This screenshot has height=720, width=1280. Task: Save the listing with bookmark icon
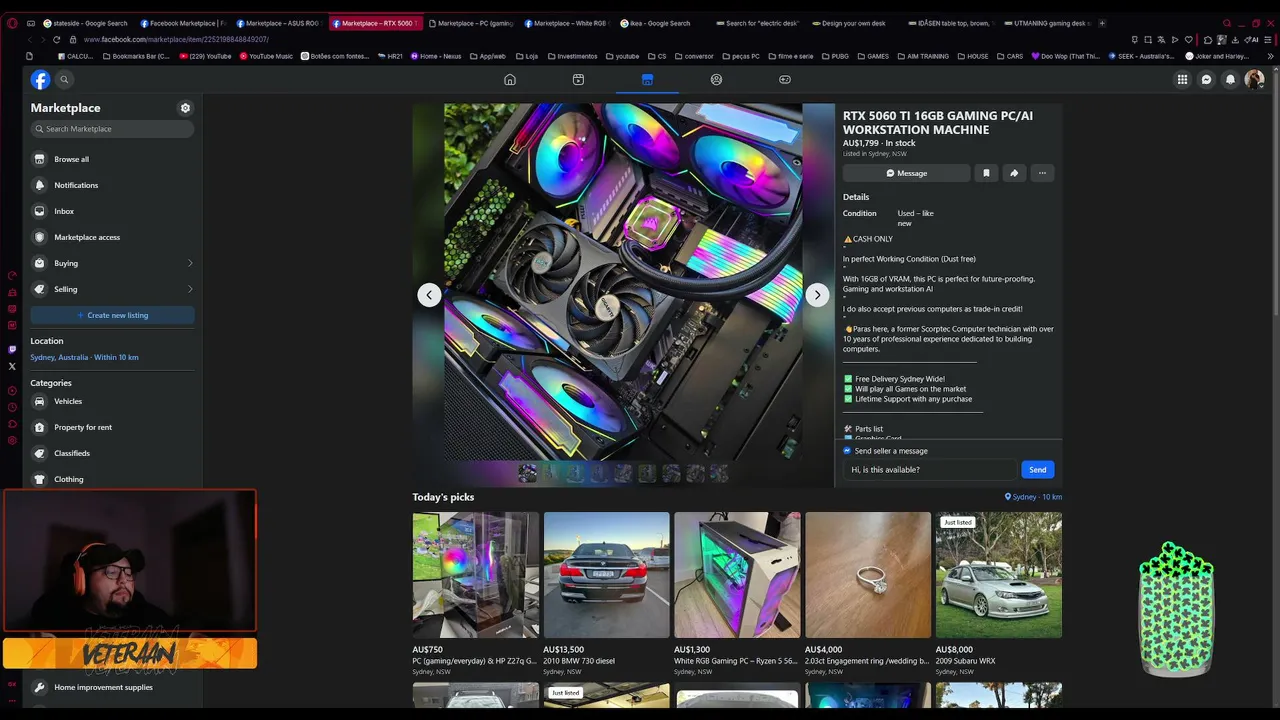pos(986,173)
